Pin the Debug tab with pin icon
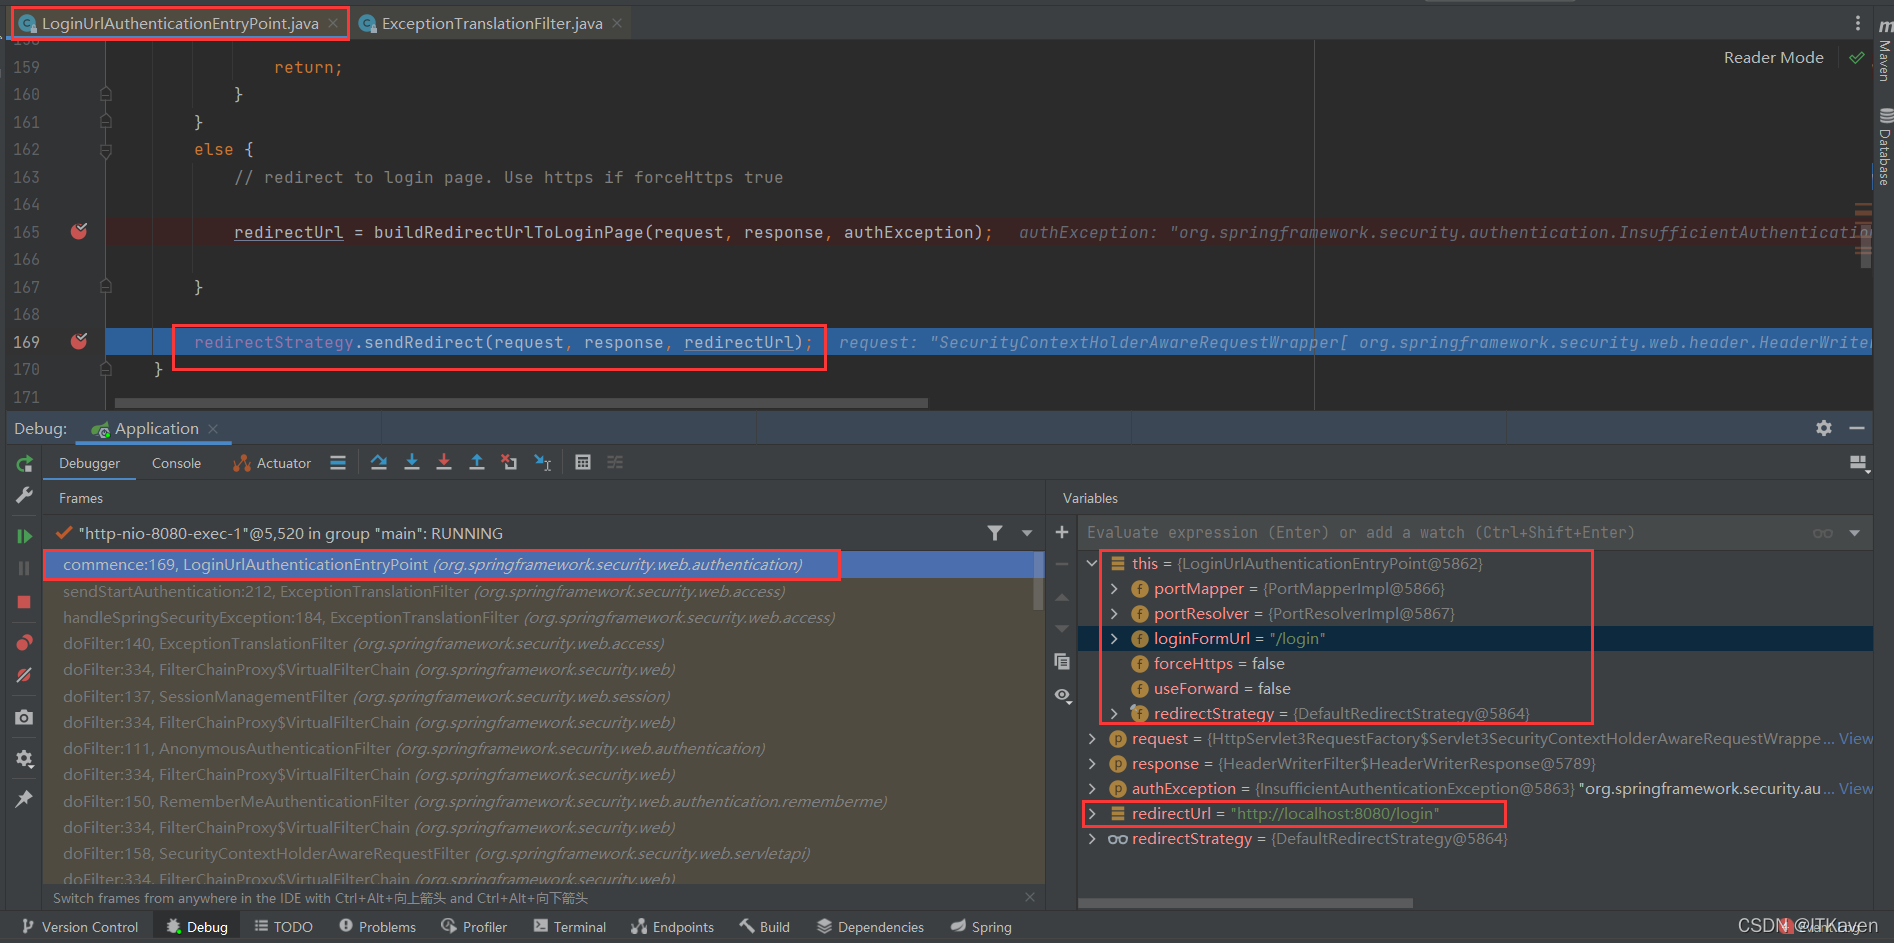 [24, 797]
